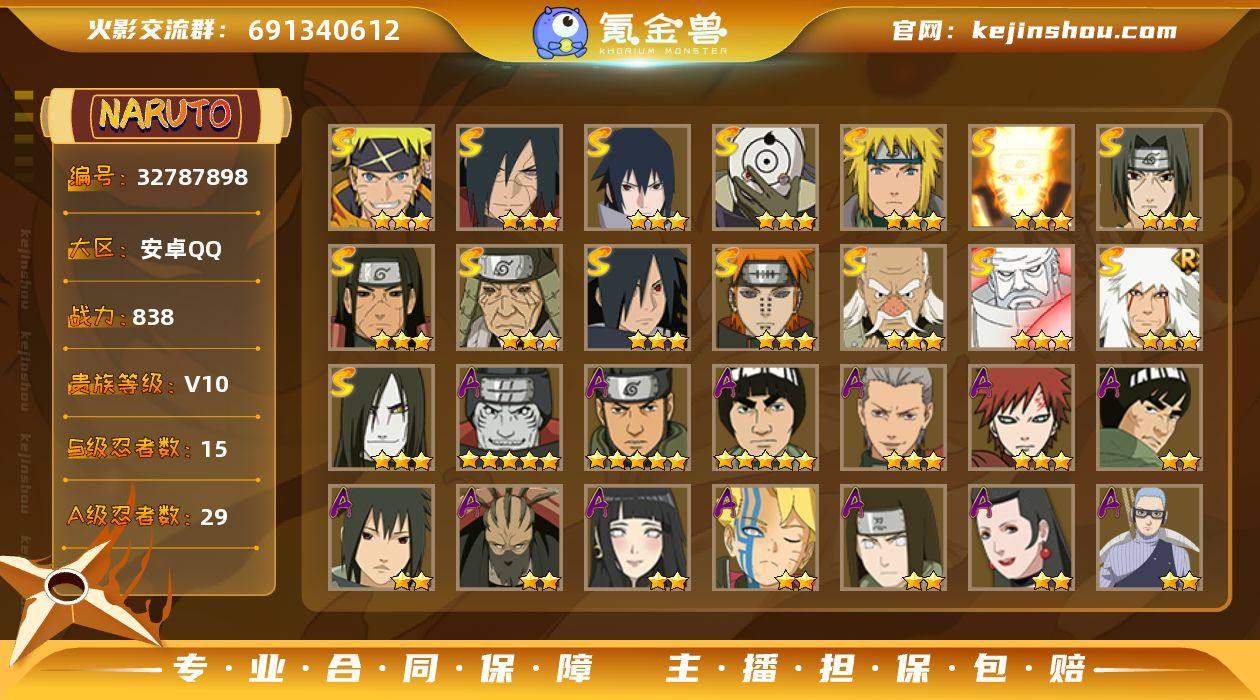Viewport: 1260px width, 700px height.
Task: Click the blue Krorium Monster mascot logo
Action: pyautogui.click(x=559, y=33)
